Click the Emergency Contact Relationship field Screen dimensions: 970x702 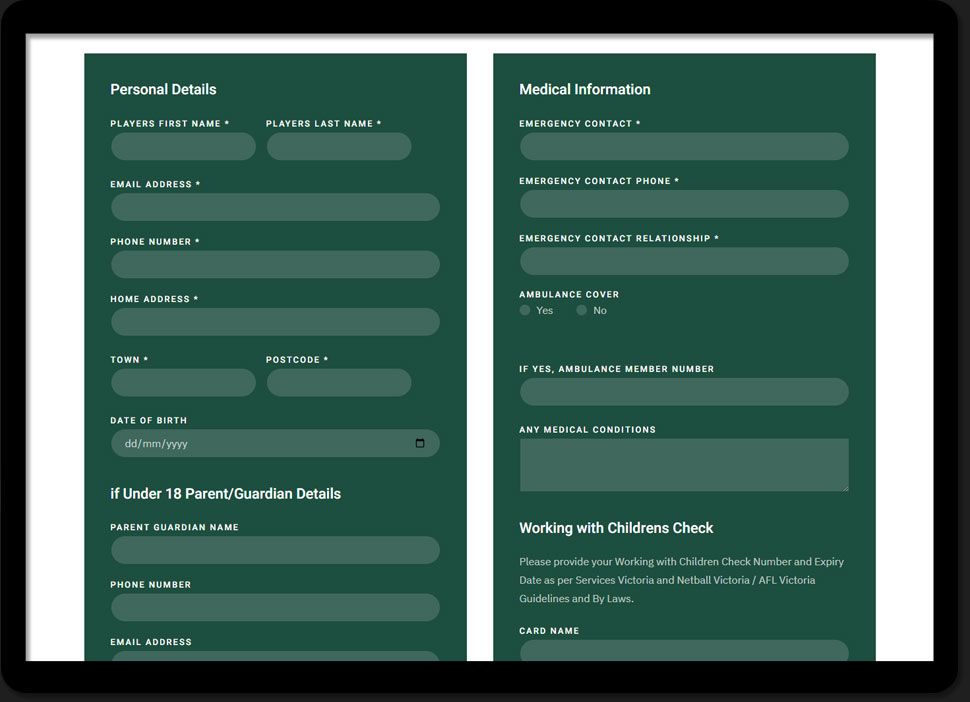pos(684,262)
